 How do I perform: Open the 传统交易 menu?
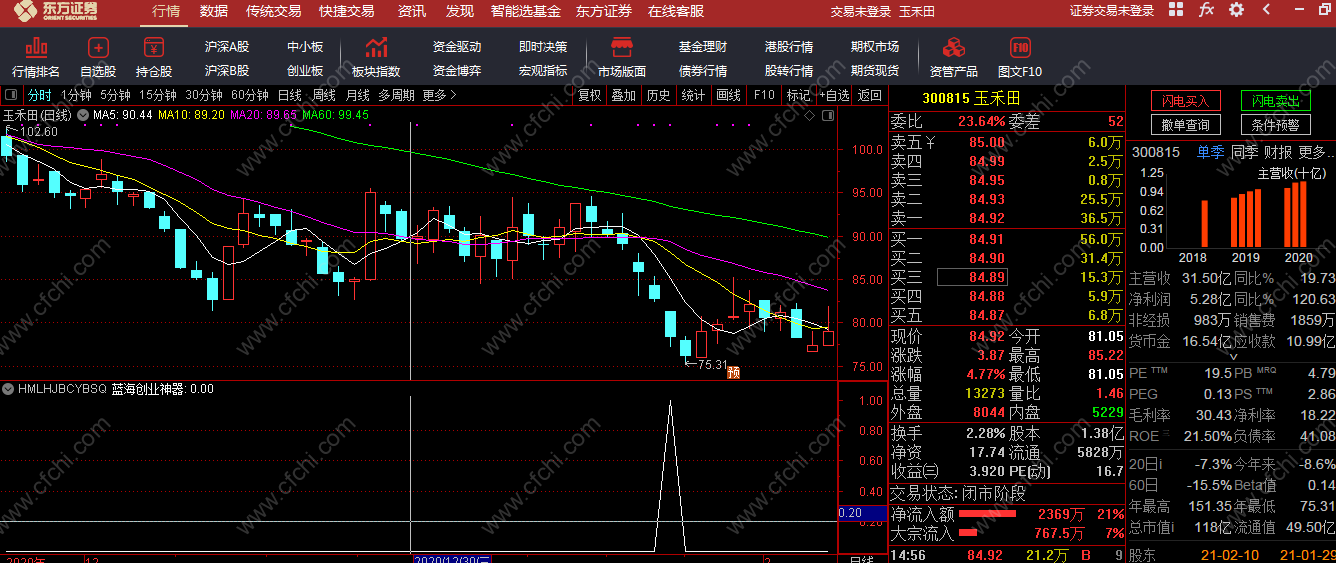[273, 11]
